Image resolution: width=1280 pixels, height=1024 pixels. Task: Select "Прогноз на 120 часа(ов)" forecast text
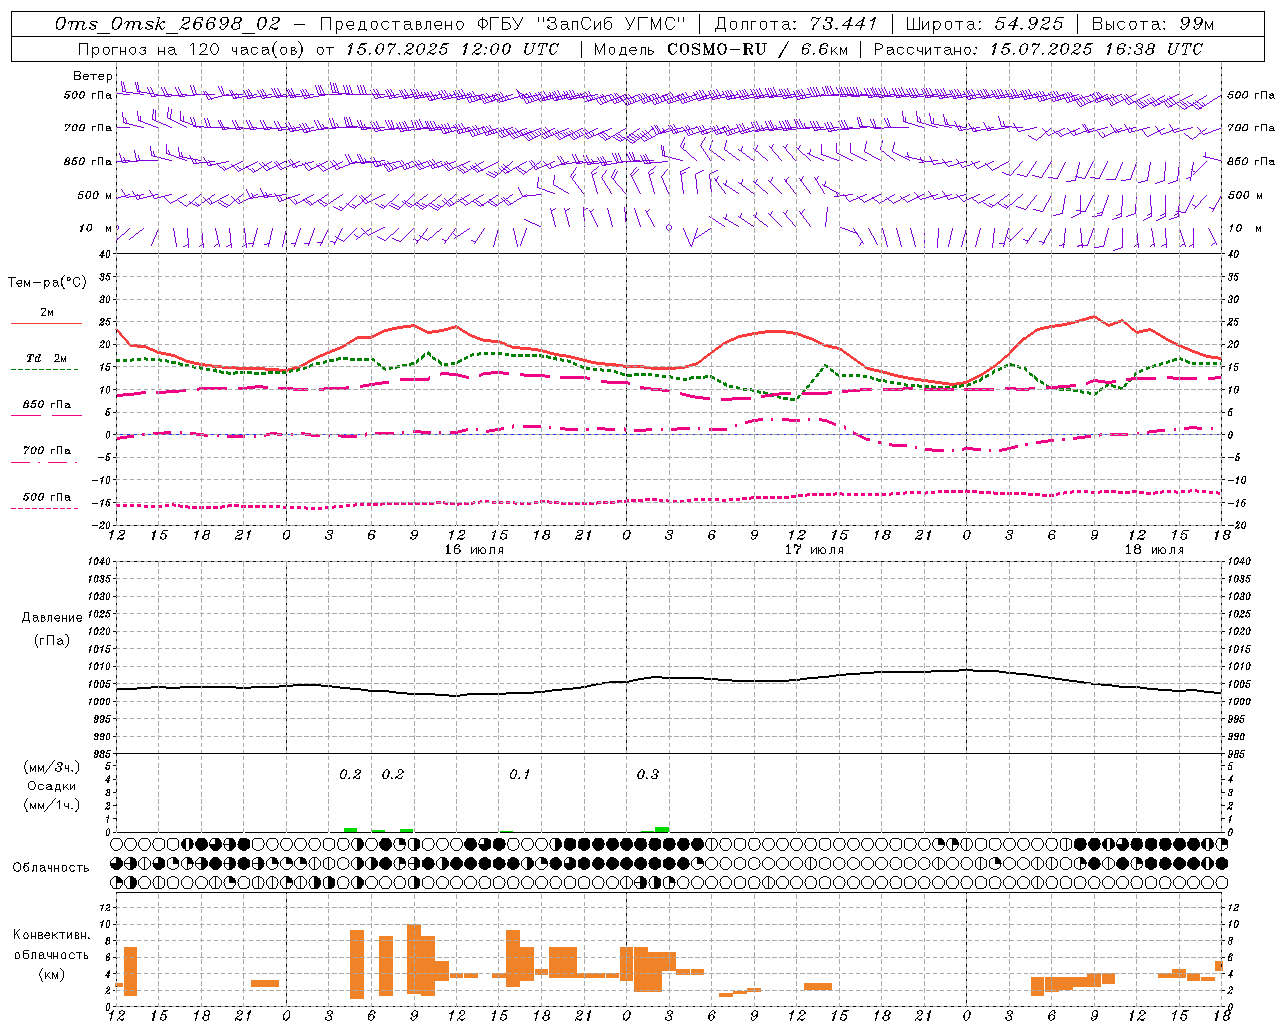[192, 49]
